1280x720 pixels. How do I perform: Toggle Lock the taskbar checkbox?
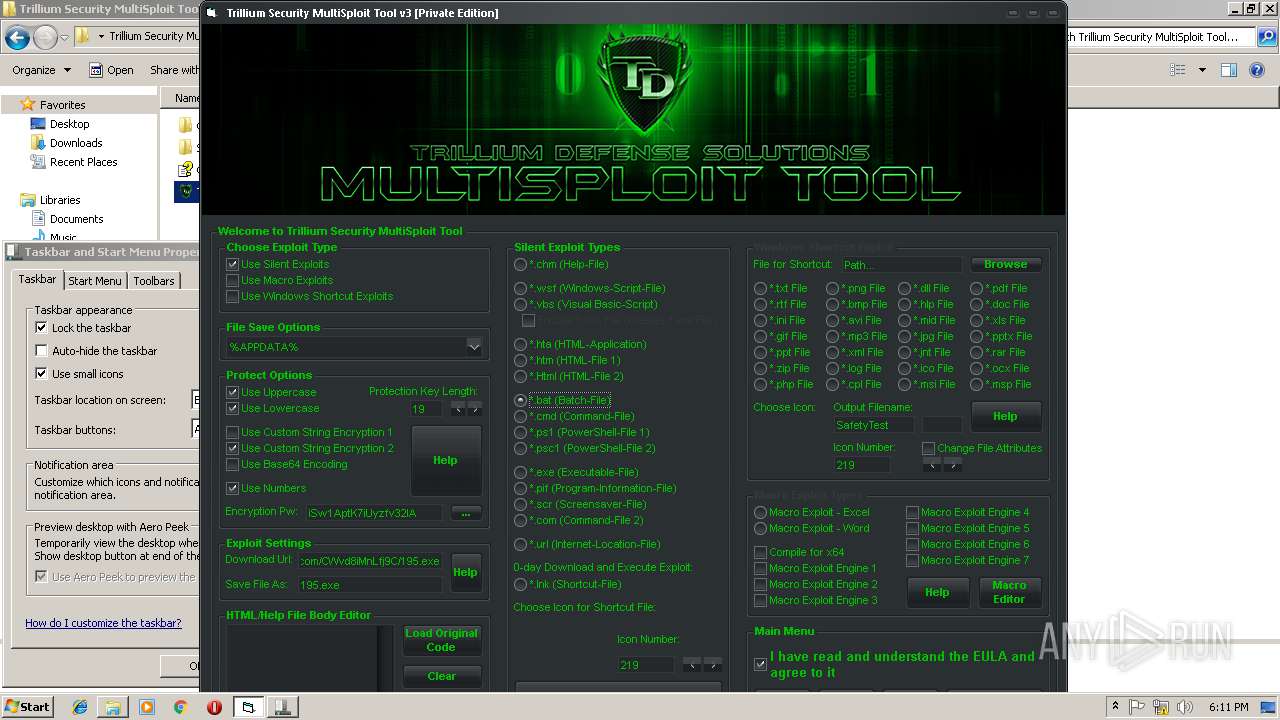click(41, 327)
